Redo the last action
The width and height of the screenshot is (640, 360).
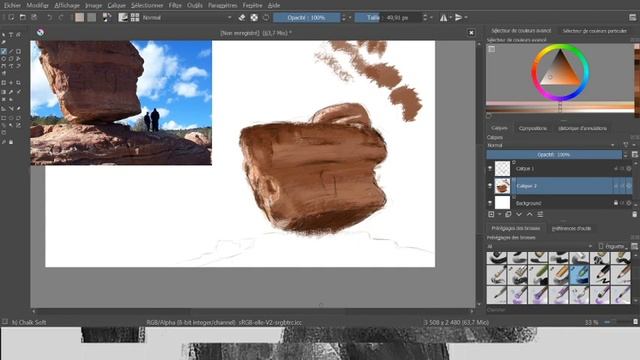coord(61,18)
